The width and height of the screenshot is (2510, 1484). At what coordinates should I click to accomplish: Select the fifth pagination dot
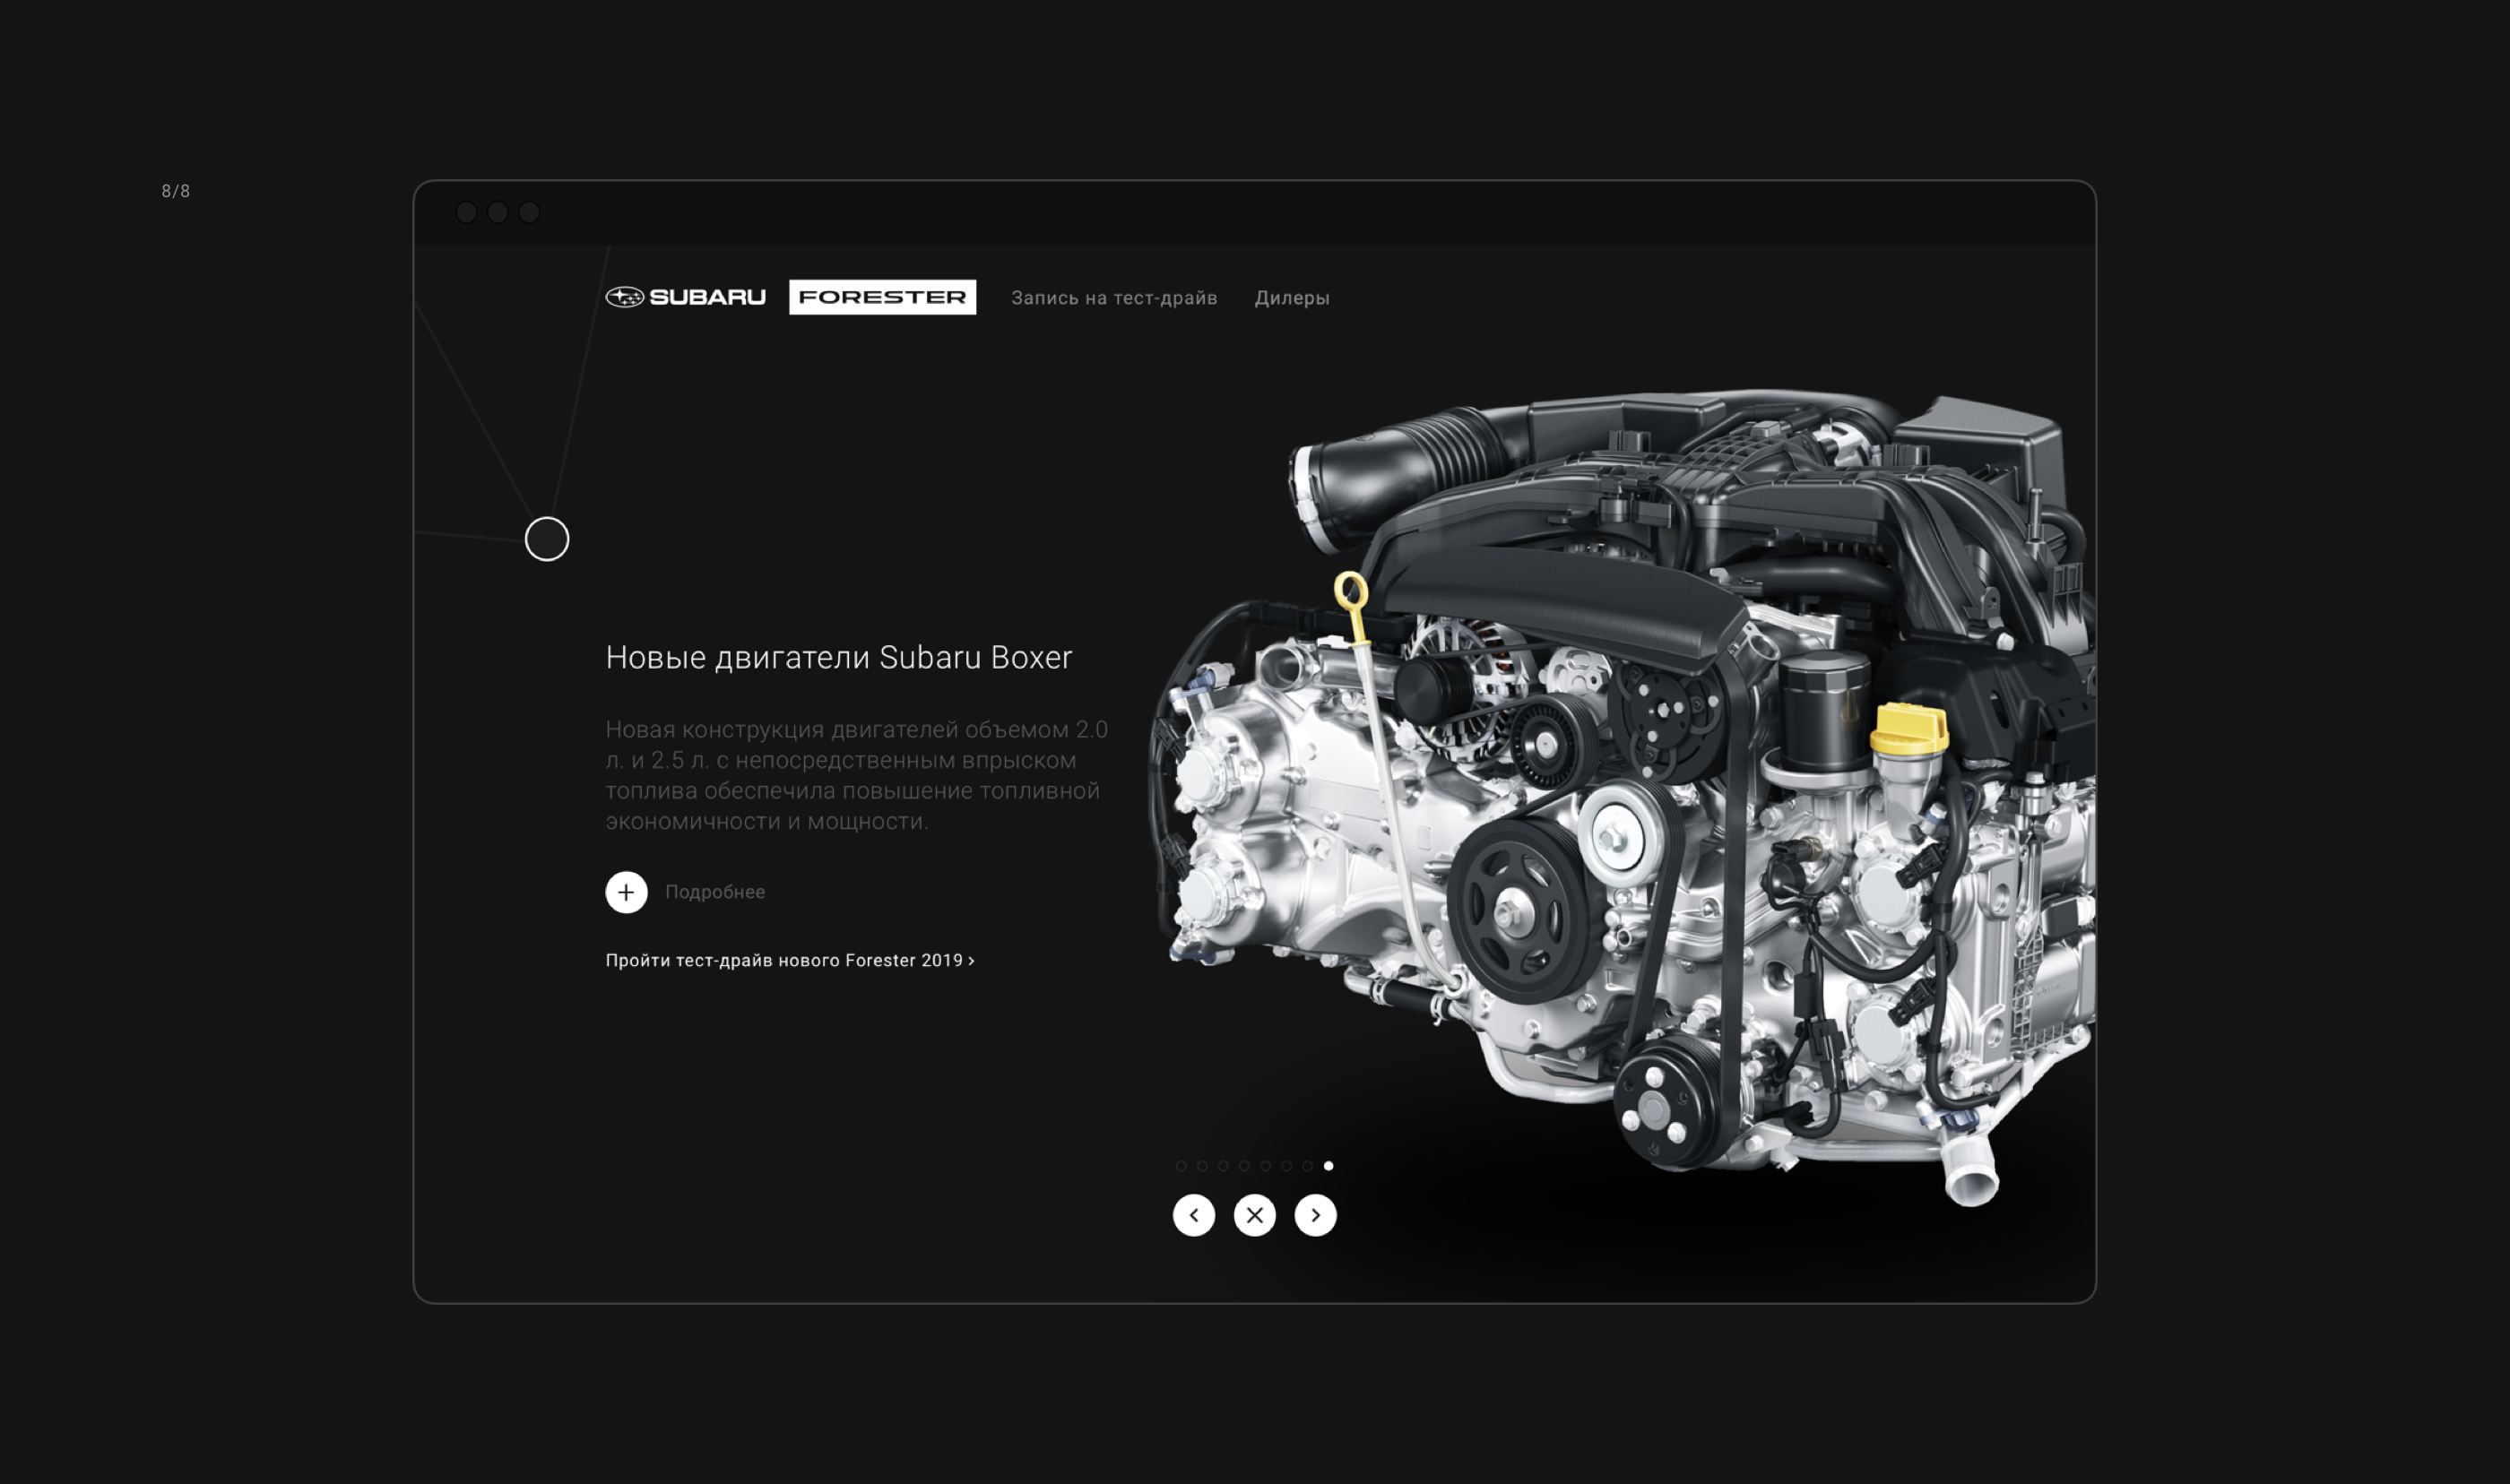(x=1265, y=1166)
